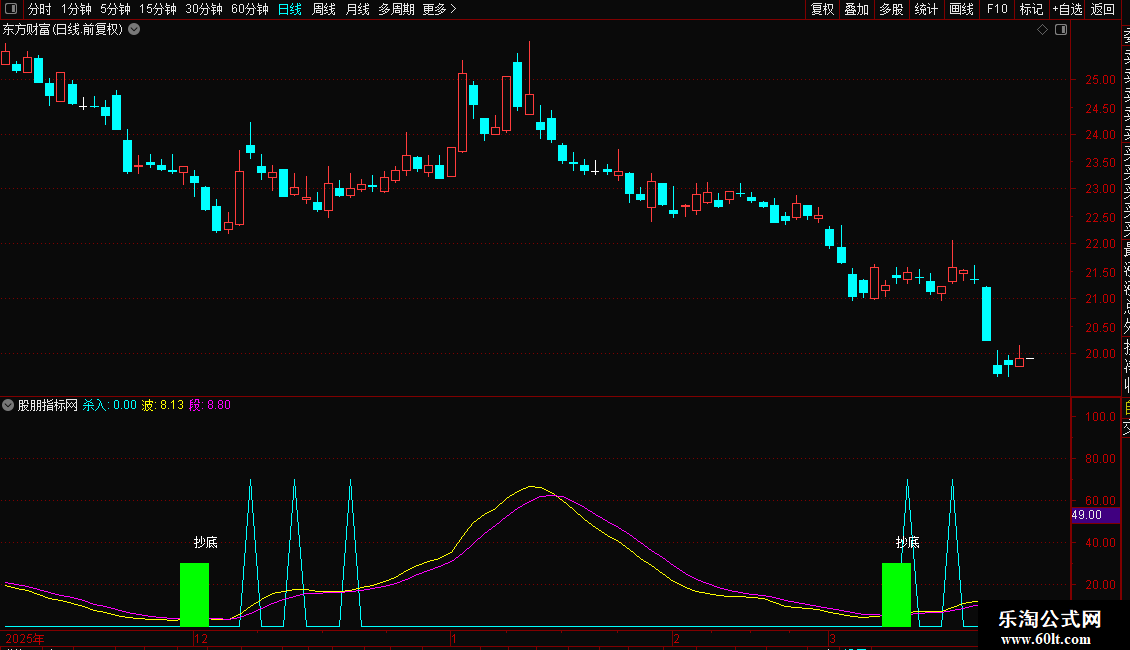The image size is (1130, 650).
Task: Open F10 company info
Action: tap(997, 9)
